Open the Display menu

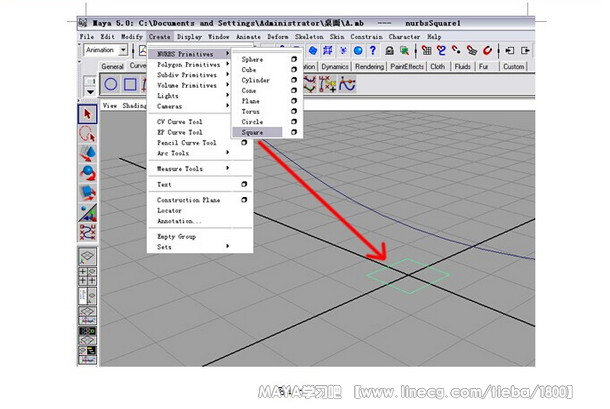pyautogui.click(x=189, y=37)
